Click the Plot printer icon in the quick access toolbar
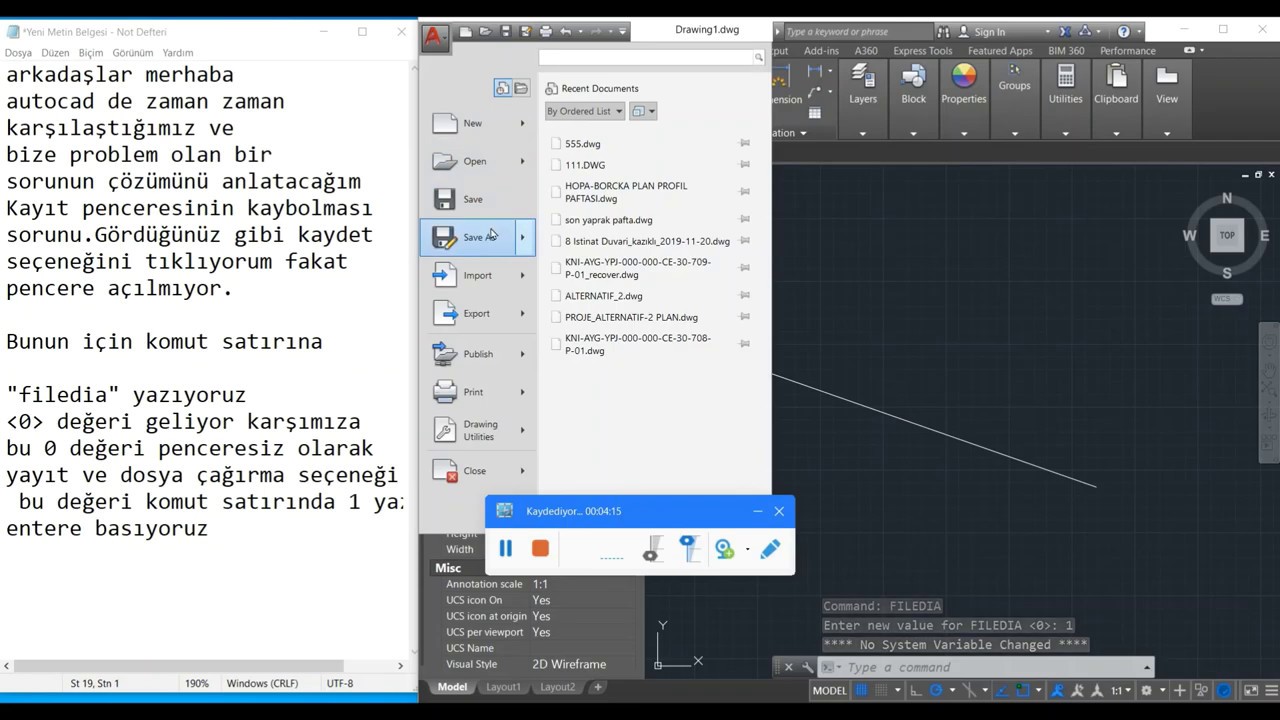 [x=547, y=32]
